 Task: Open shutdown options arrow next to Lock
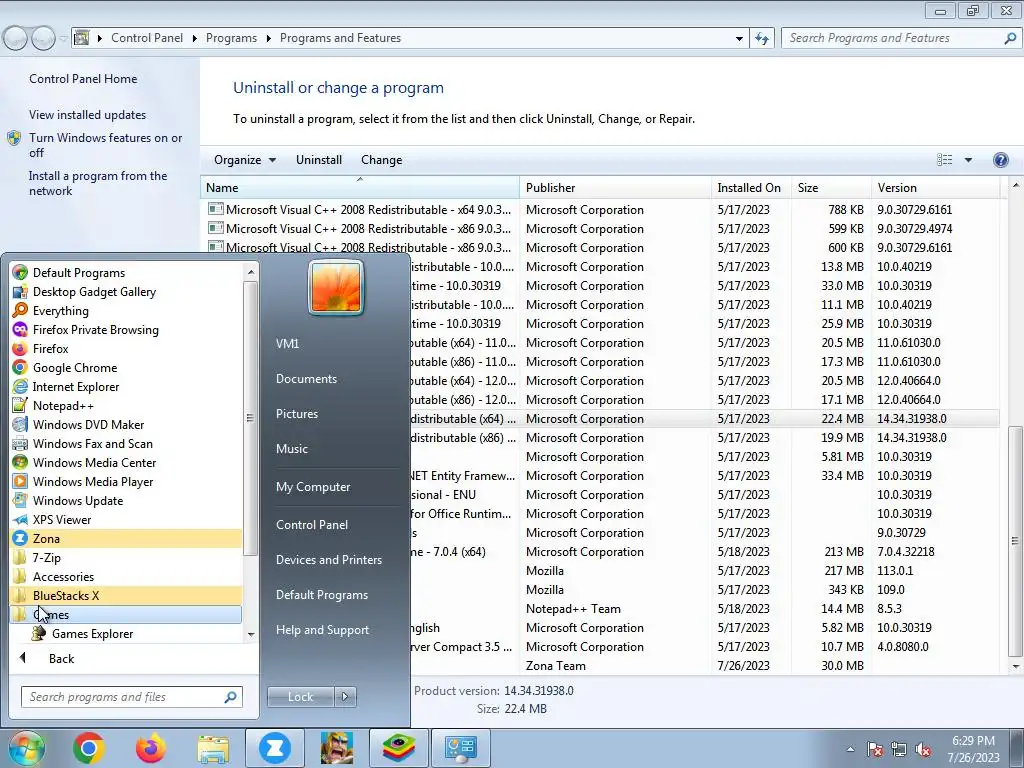(x=345, y=697)
